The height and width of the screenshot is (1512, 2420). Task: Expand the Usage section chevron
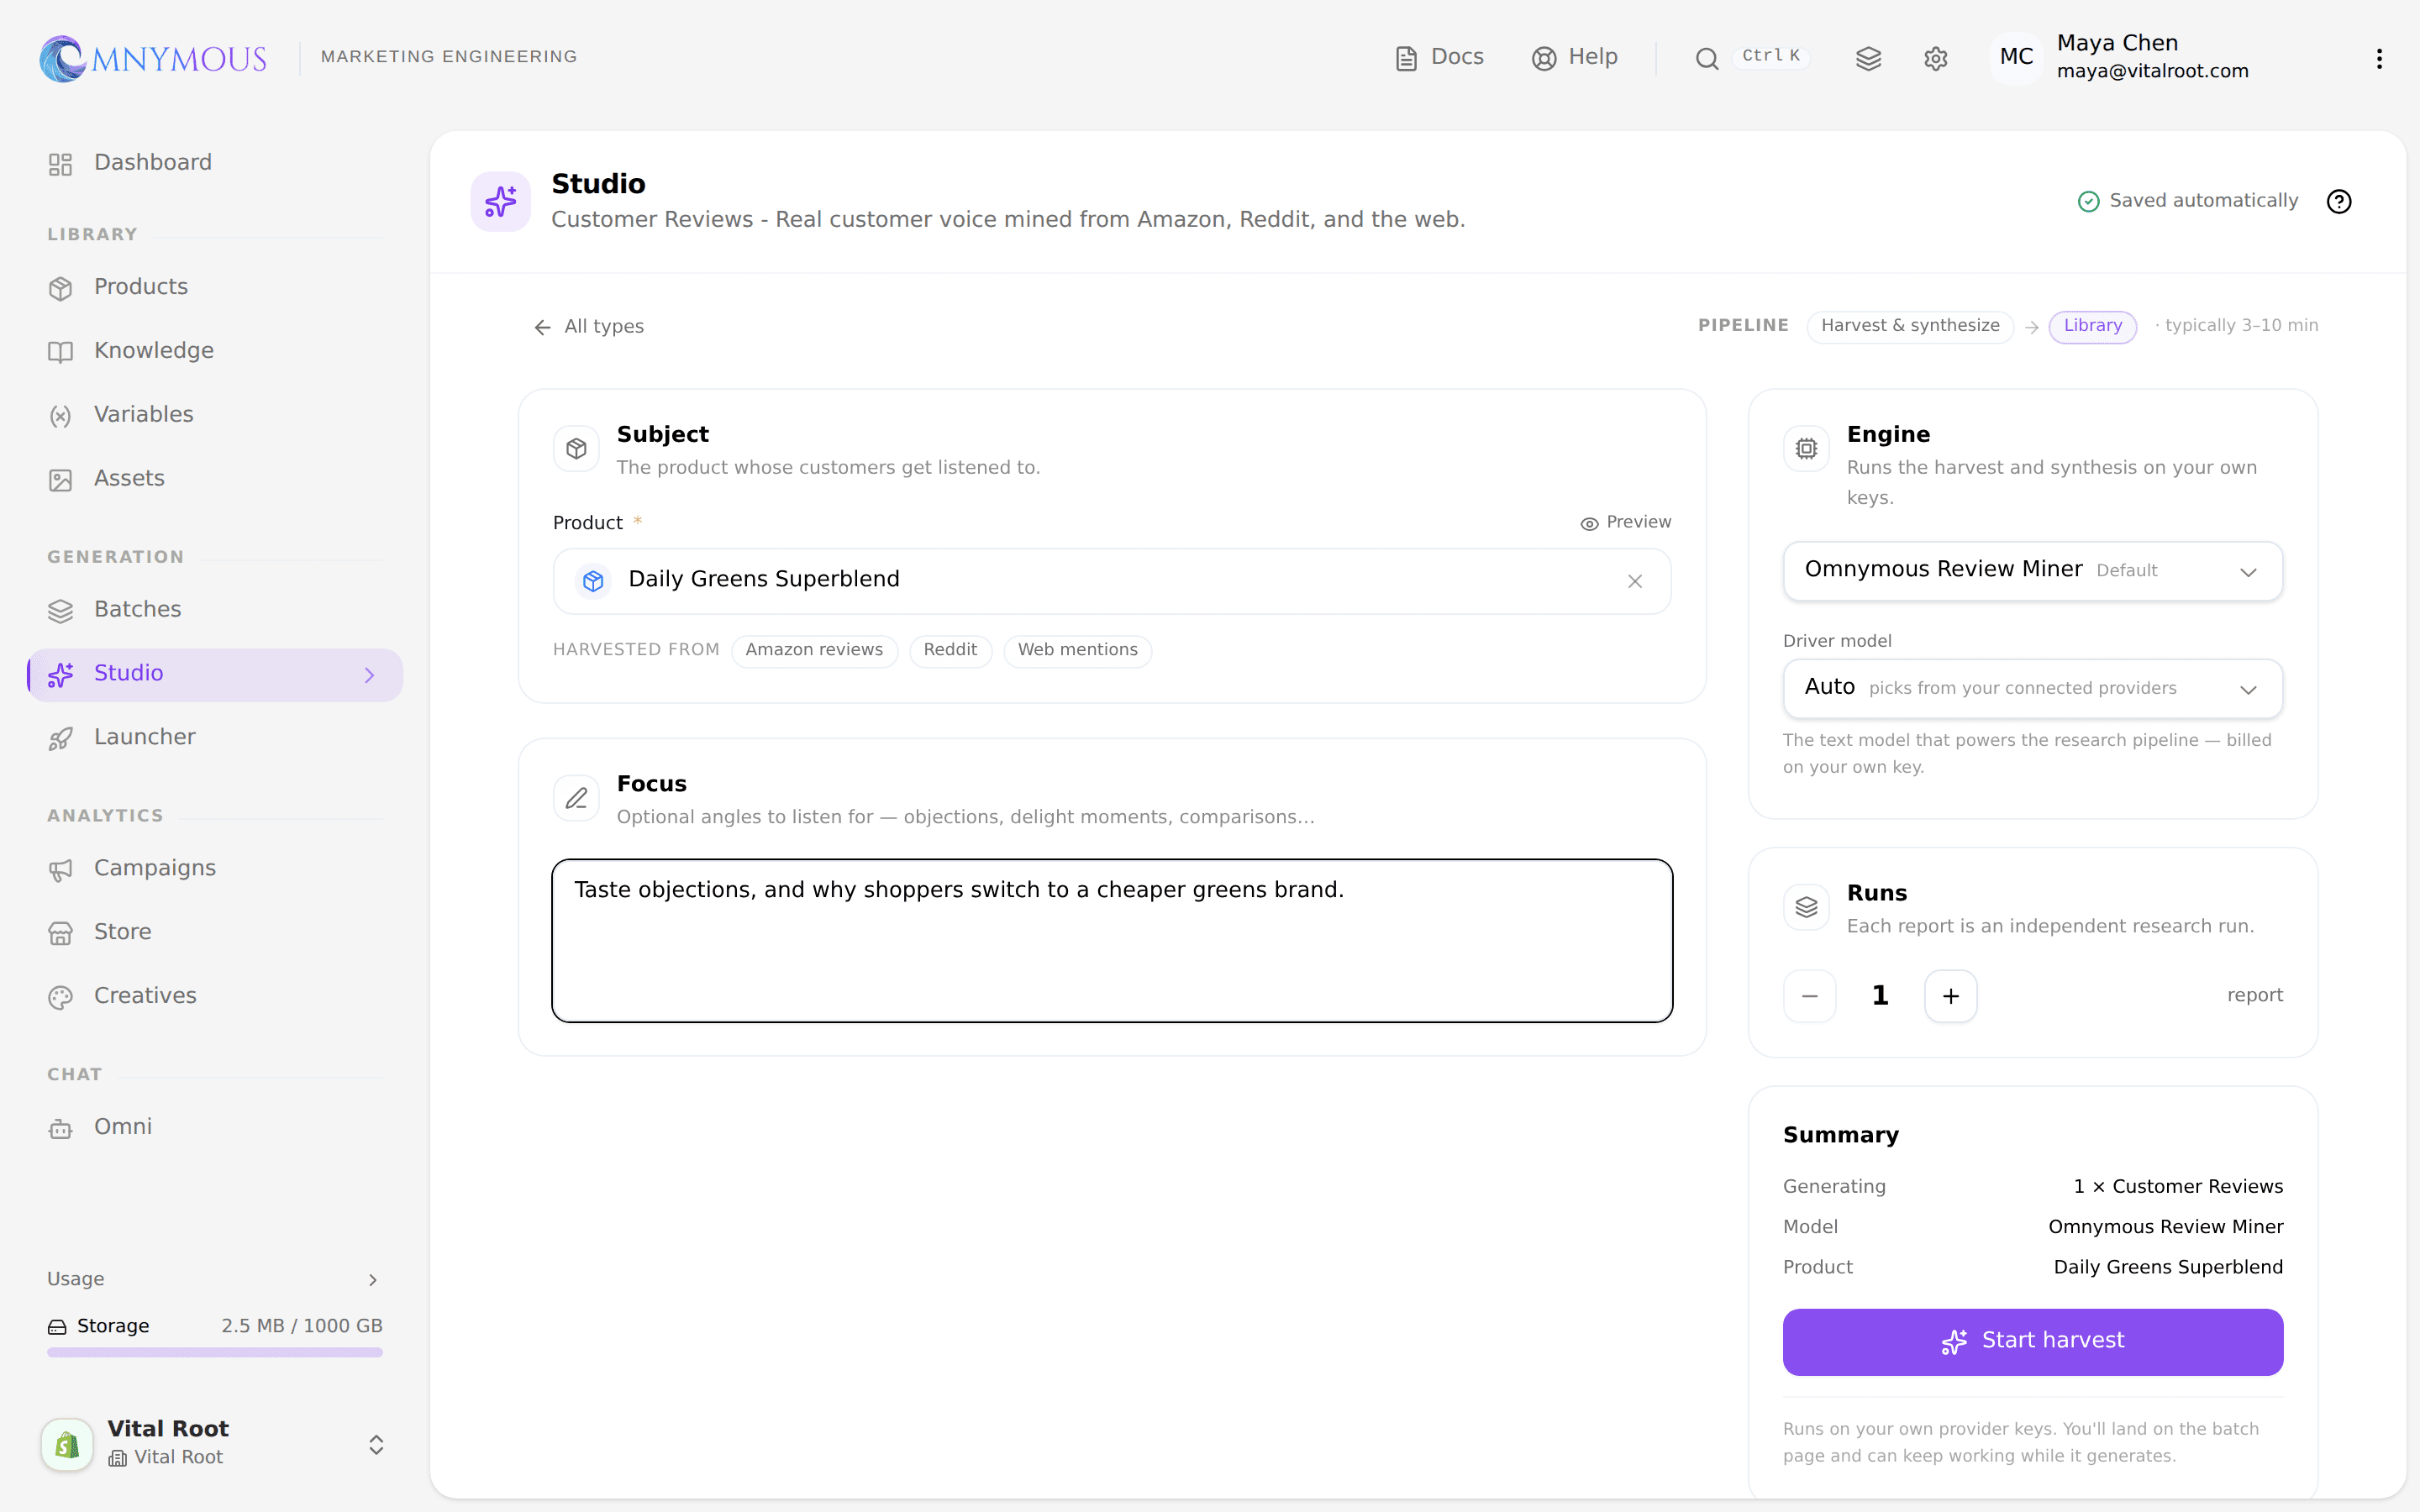373,1280
